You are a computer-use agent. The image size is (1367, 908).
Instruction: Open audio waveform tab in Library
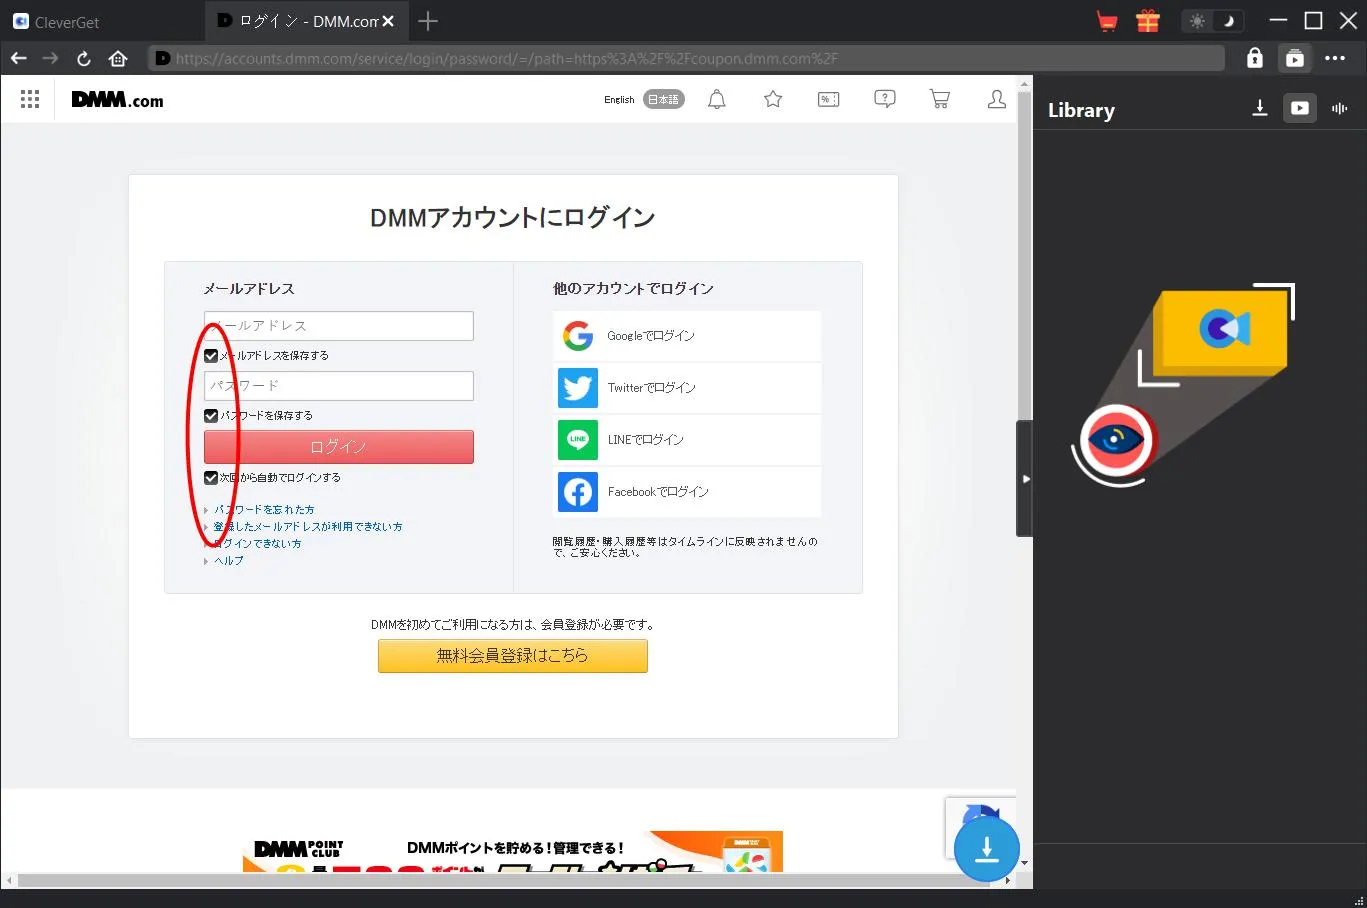pos(1339,108)
